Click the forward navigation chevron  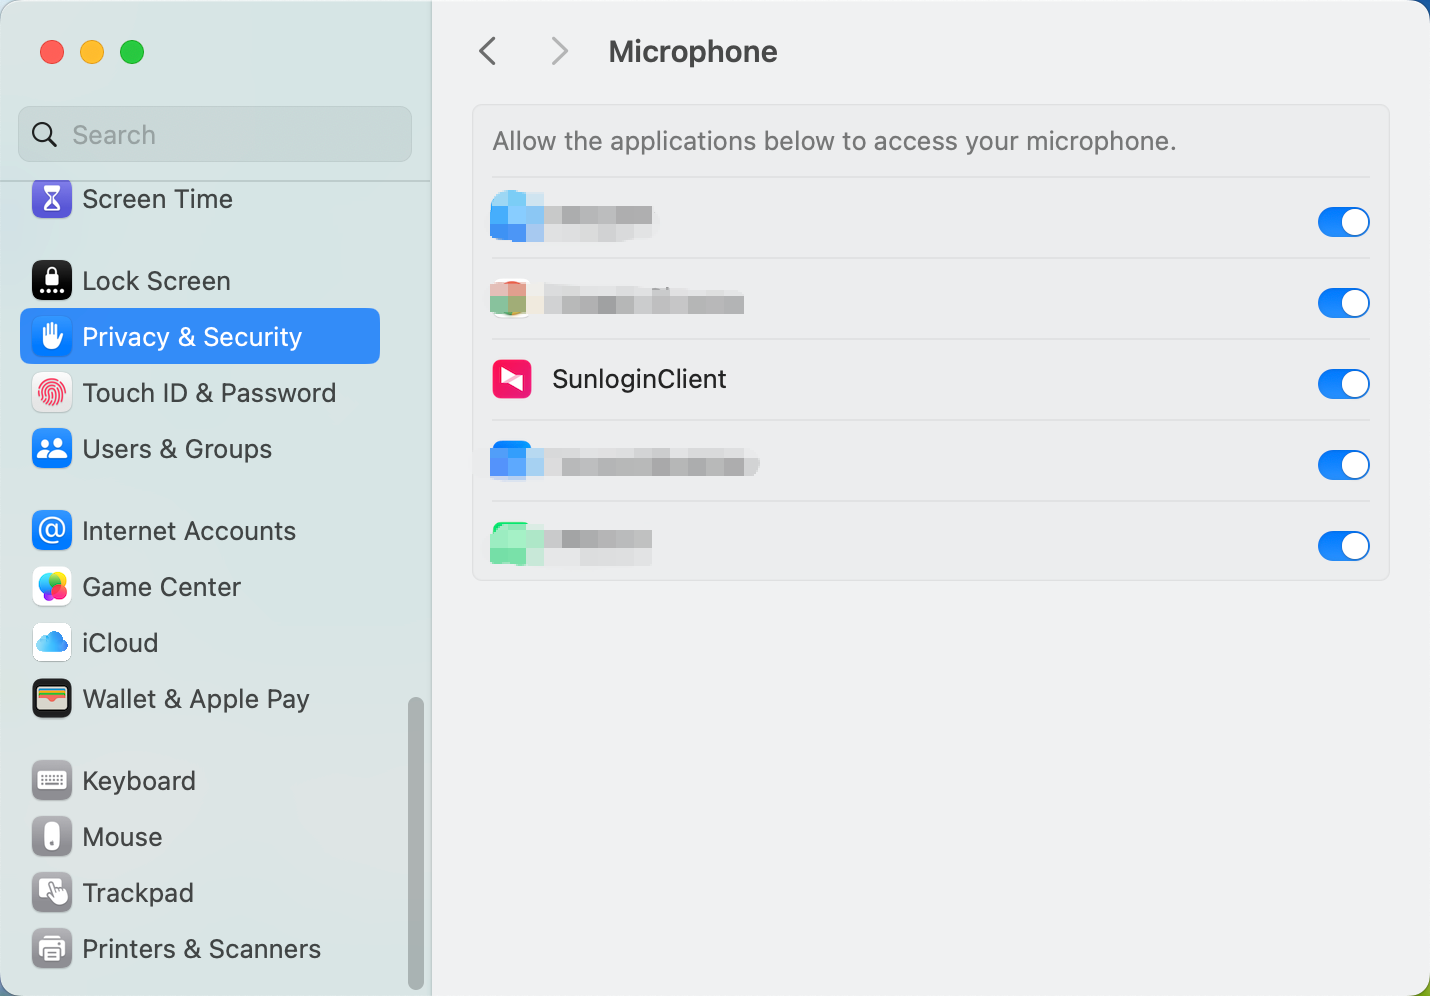pos(559,51)
